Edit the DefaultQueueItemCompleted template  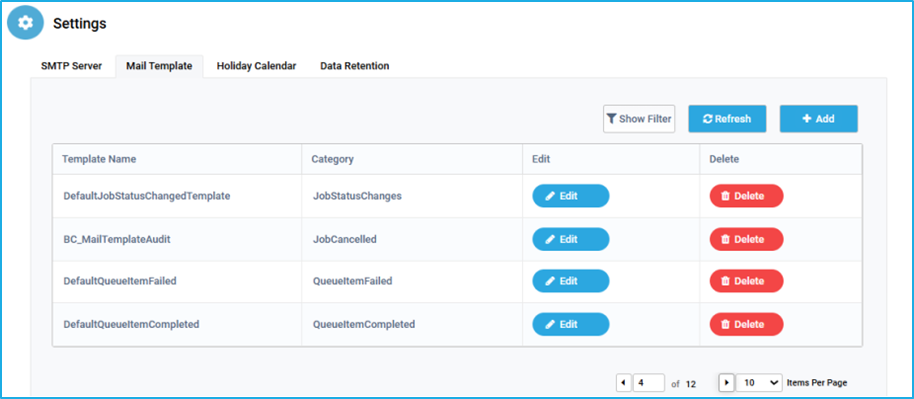coord(571,324)
